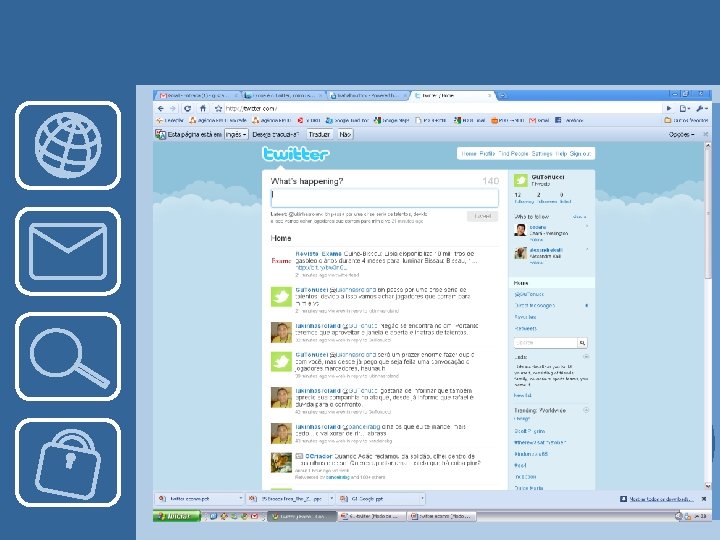Viewport: 720px width, 540px height.
Task: Click the green bird avatar in profile panel
Action: [x=521, y=180]
